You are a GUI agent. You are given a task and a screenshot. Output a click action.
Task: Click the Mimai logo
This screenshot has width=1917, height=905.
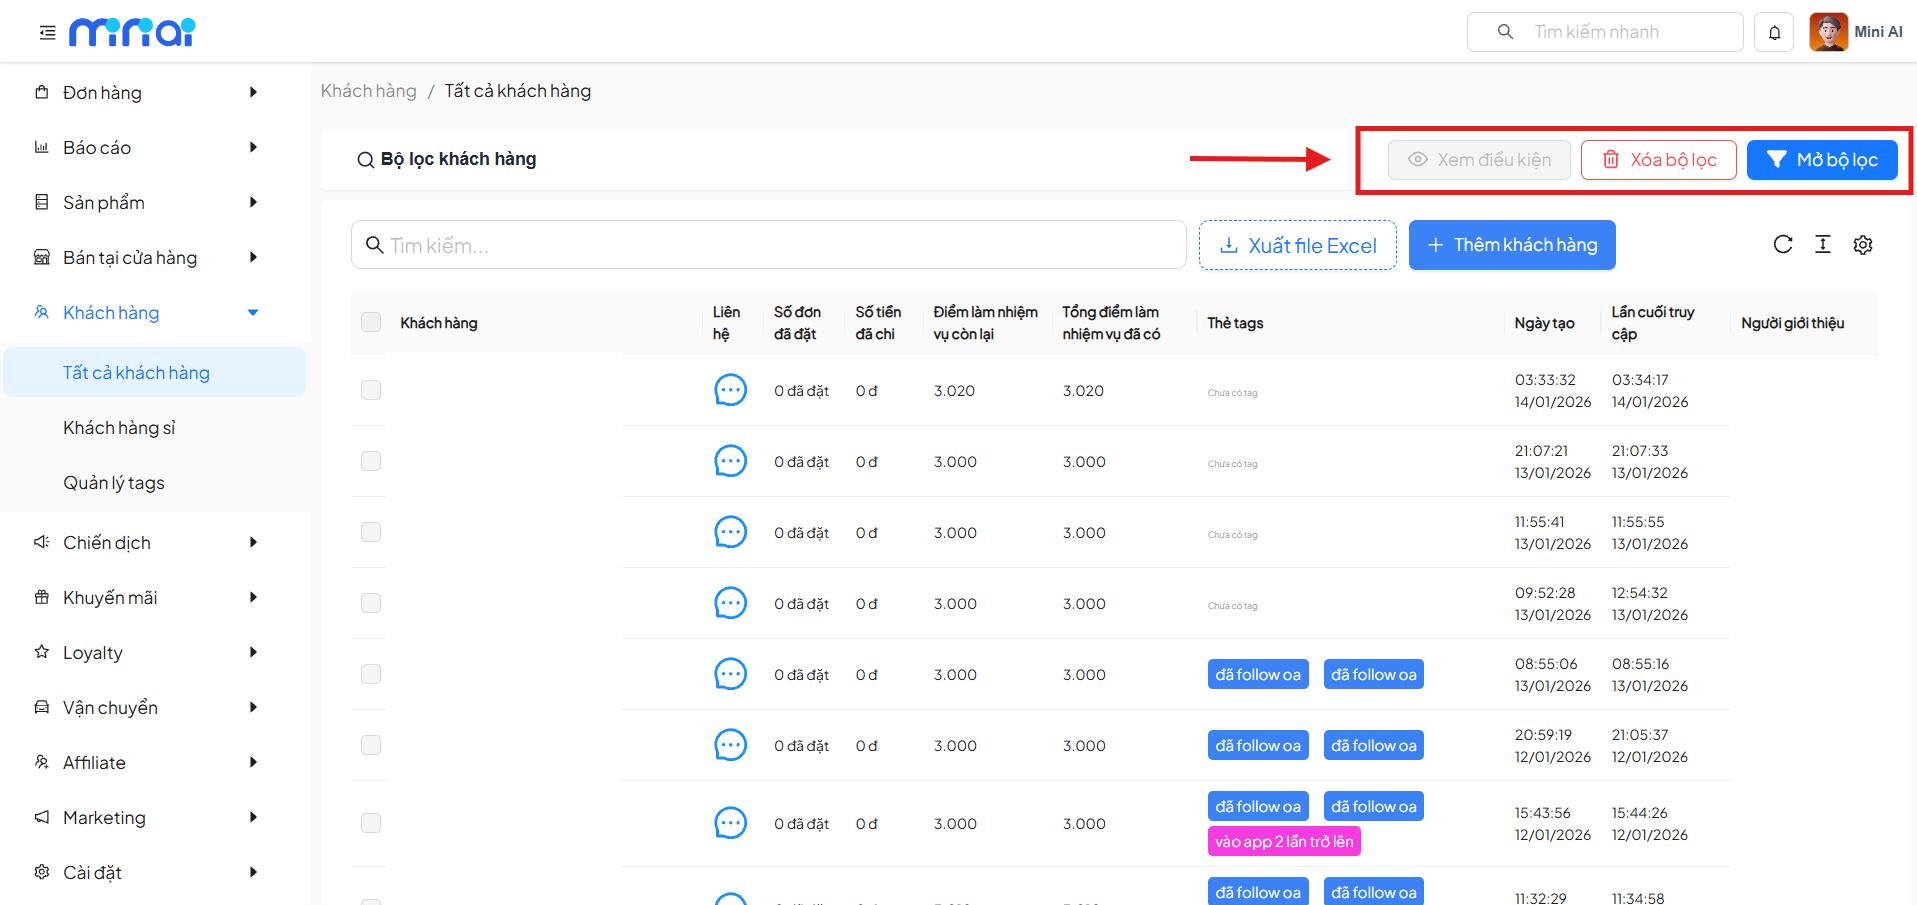click(132, 33)
